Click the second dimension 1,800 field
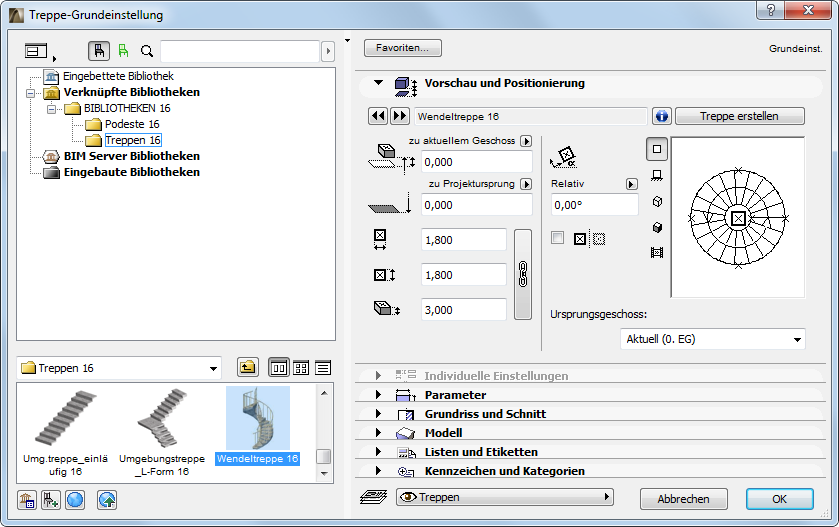This screenshot has height=527, width=839. tap(463, 275)
